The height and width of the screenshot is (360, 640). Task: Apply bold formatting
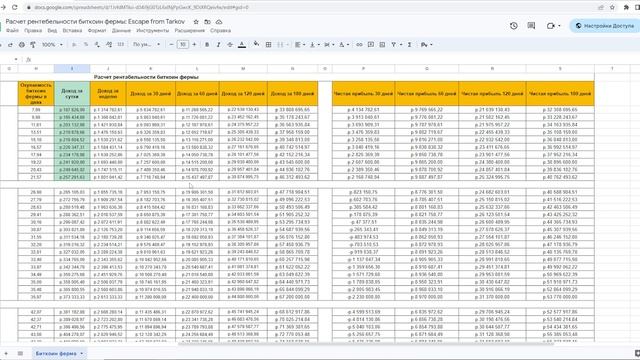207,44
